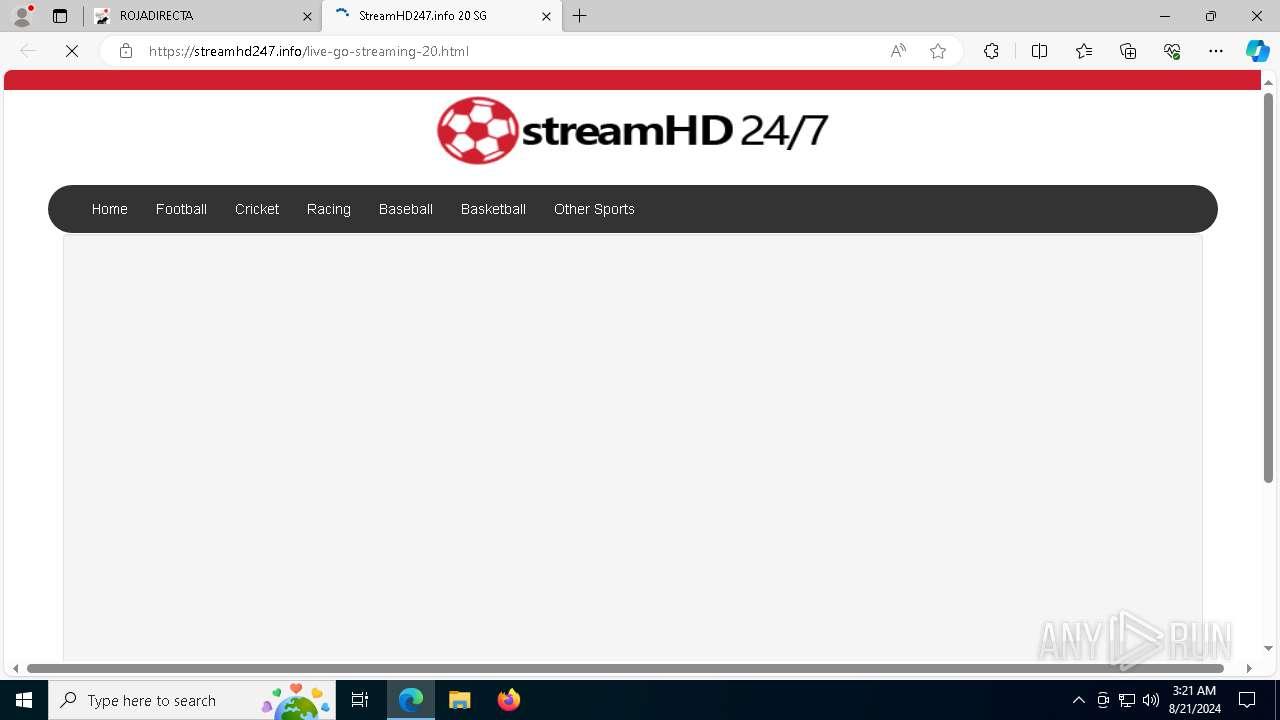Launch Firefox from the taskbar

pyautogui.click(x=508, y=700)
